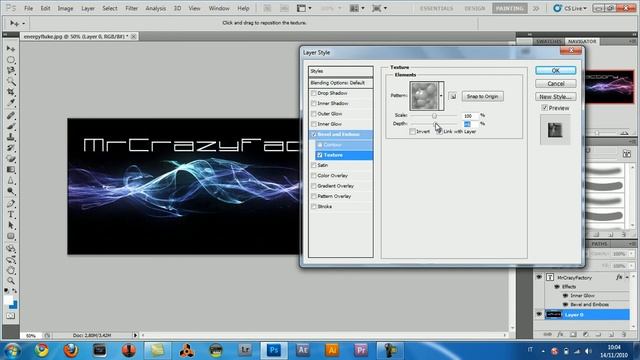Open the status bar info arrow
640x360 pixels.
(x=135, y=335)
